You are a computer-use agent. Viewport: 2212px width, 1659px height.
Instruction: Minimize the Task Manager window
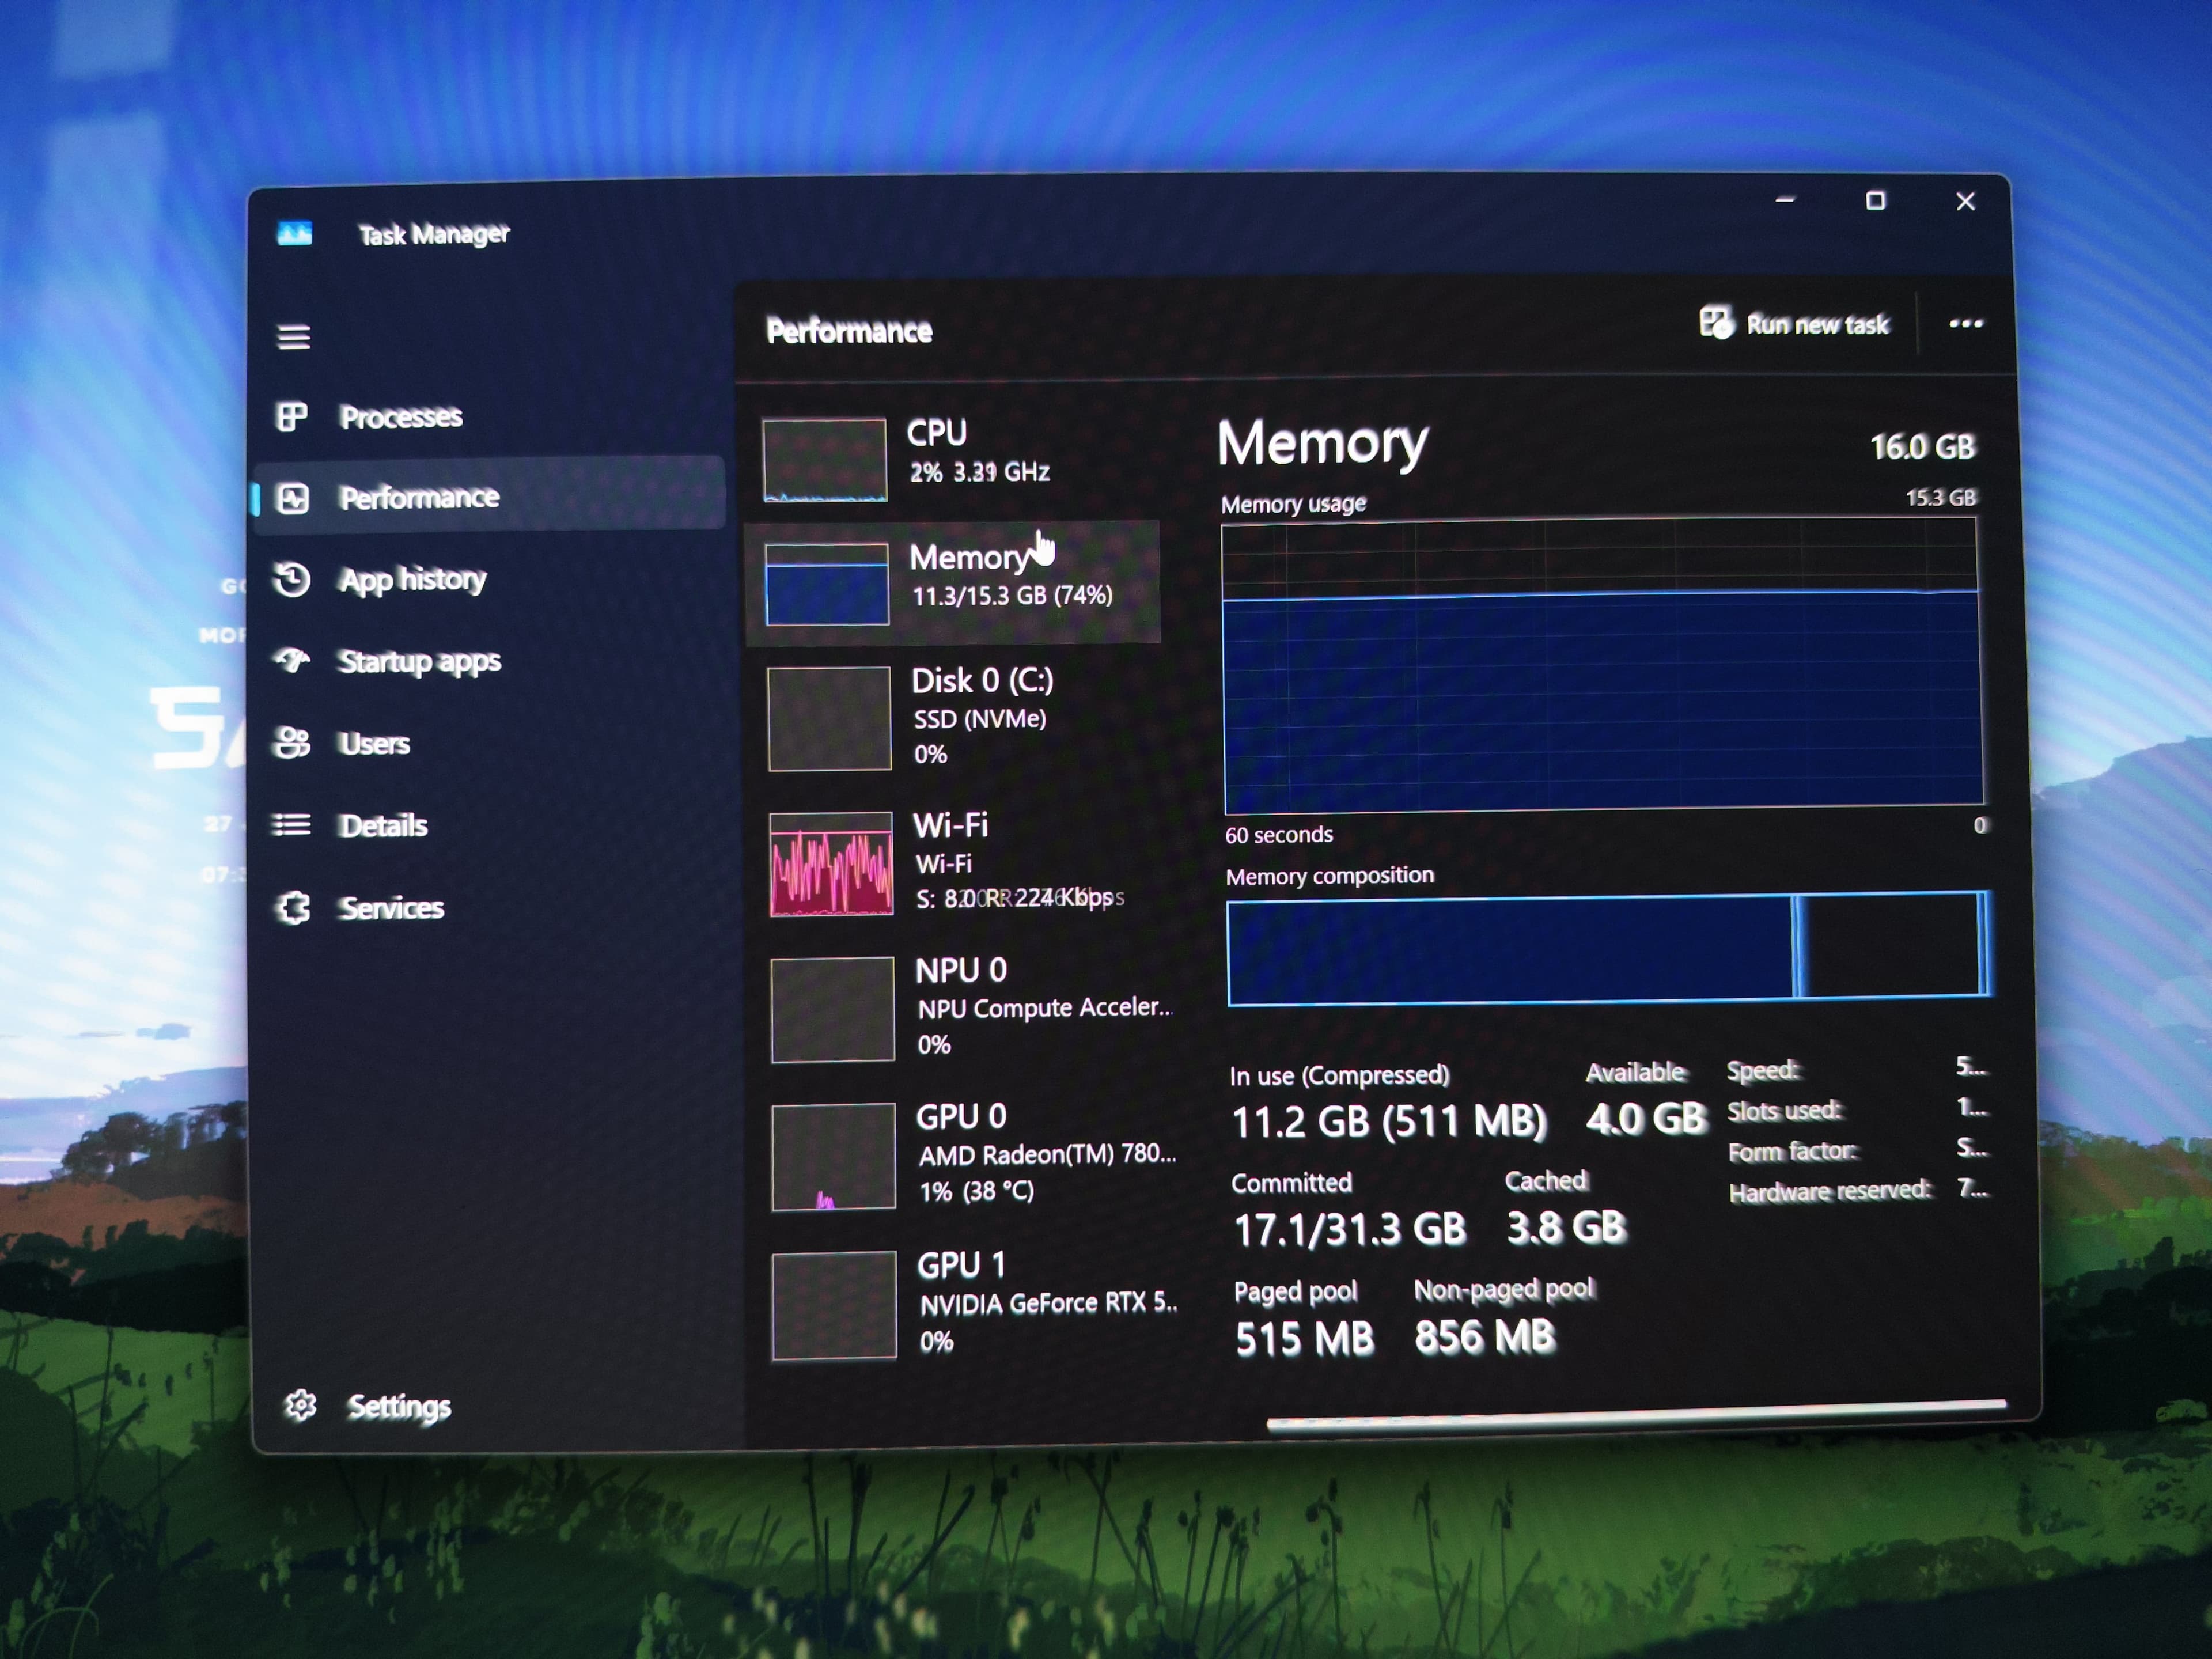coord(1784,200)
